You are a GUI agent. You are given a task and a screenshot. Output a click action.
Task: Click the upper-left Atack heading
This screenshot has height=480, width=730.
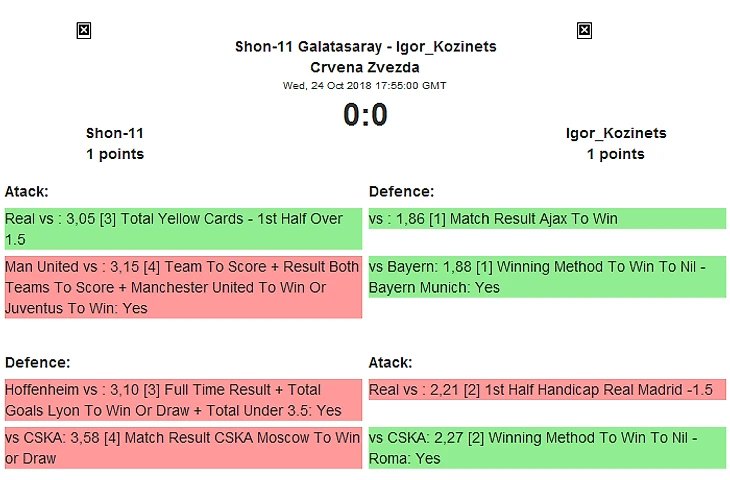coord(27,191)
